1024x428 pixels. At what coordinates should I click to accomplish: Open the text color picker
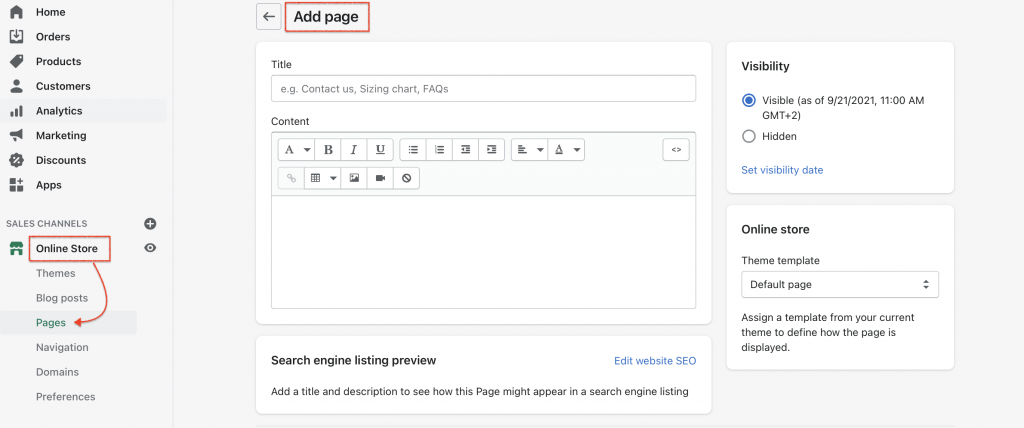click(x=567, y=149)
